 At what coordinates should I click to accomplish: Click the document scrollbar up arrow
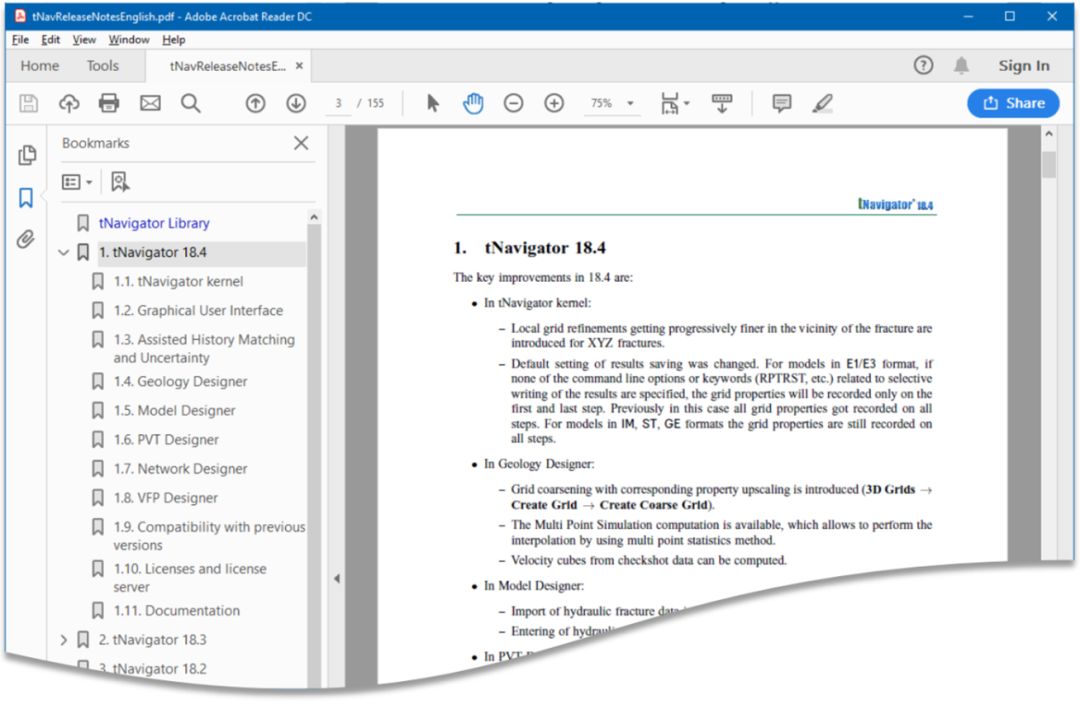[x=1048, y=134]
